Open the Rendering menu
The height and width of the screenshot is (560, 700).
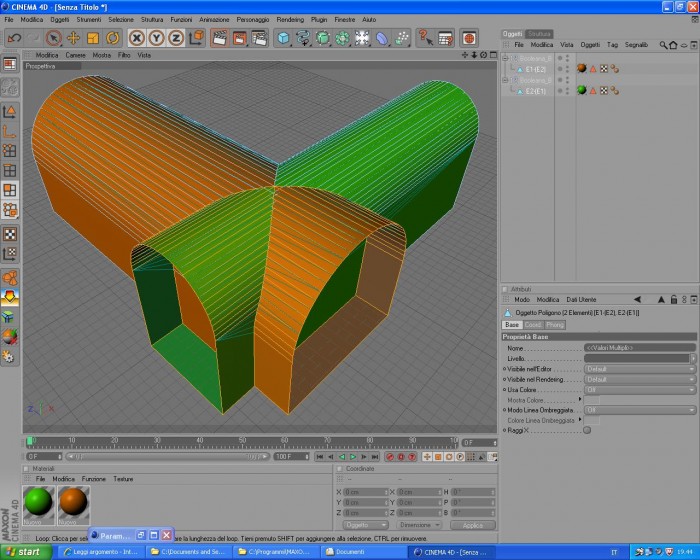[290, 20]
